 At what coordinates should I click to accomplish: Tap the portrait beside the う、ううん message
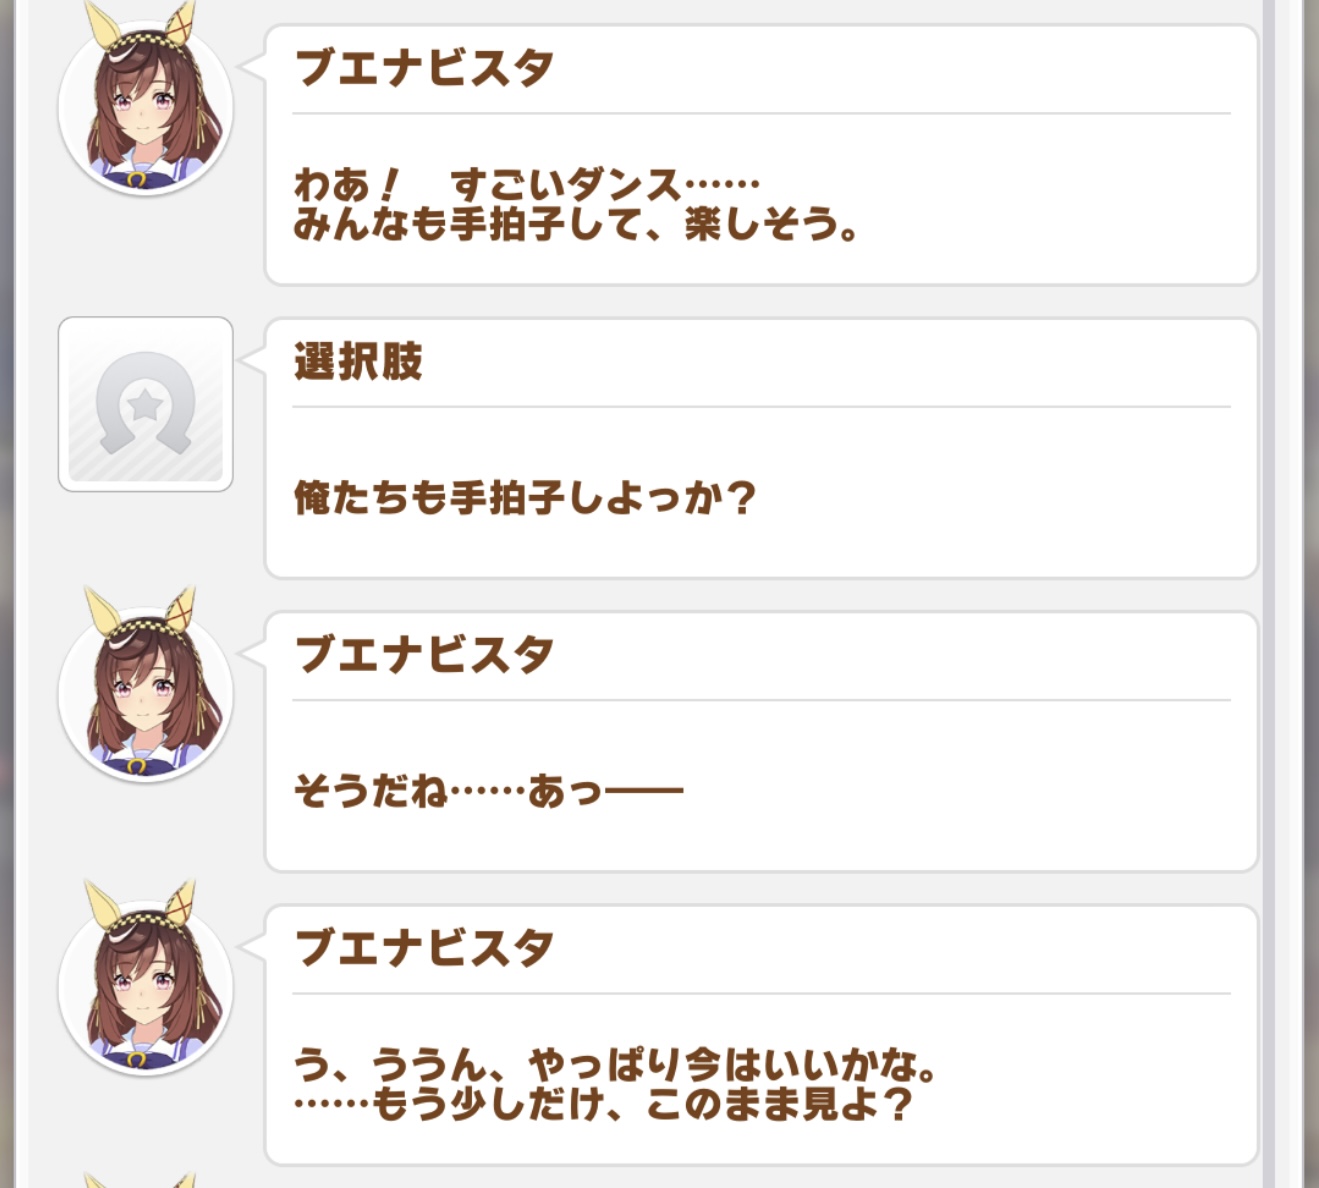(146, 987)
